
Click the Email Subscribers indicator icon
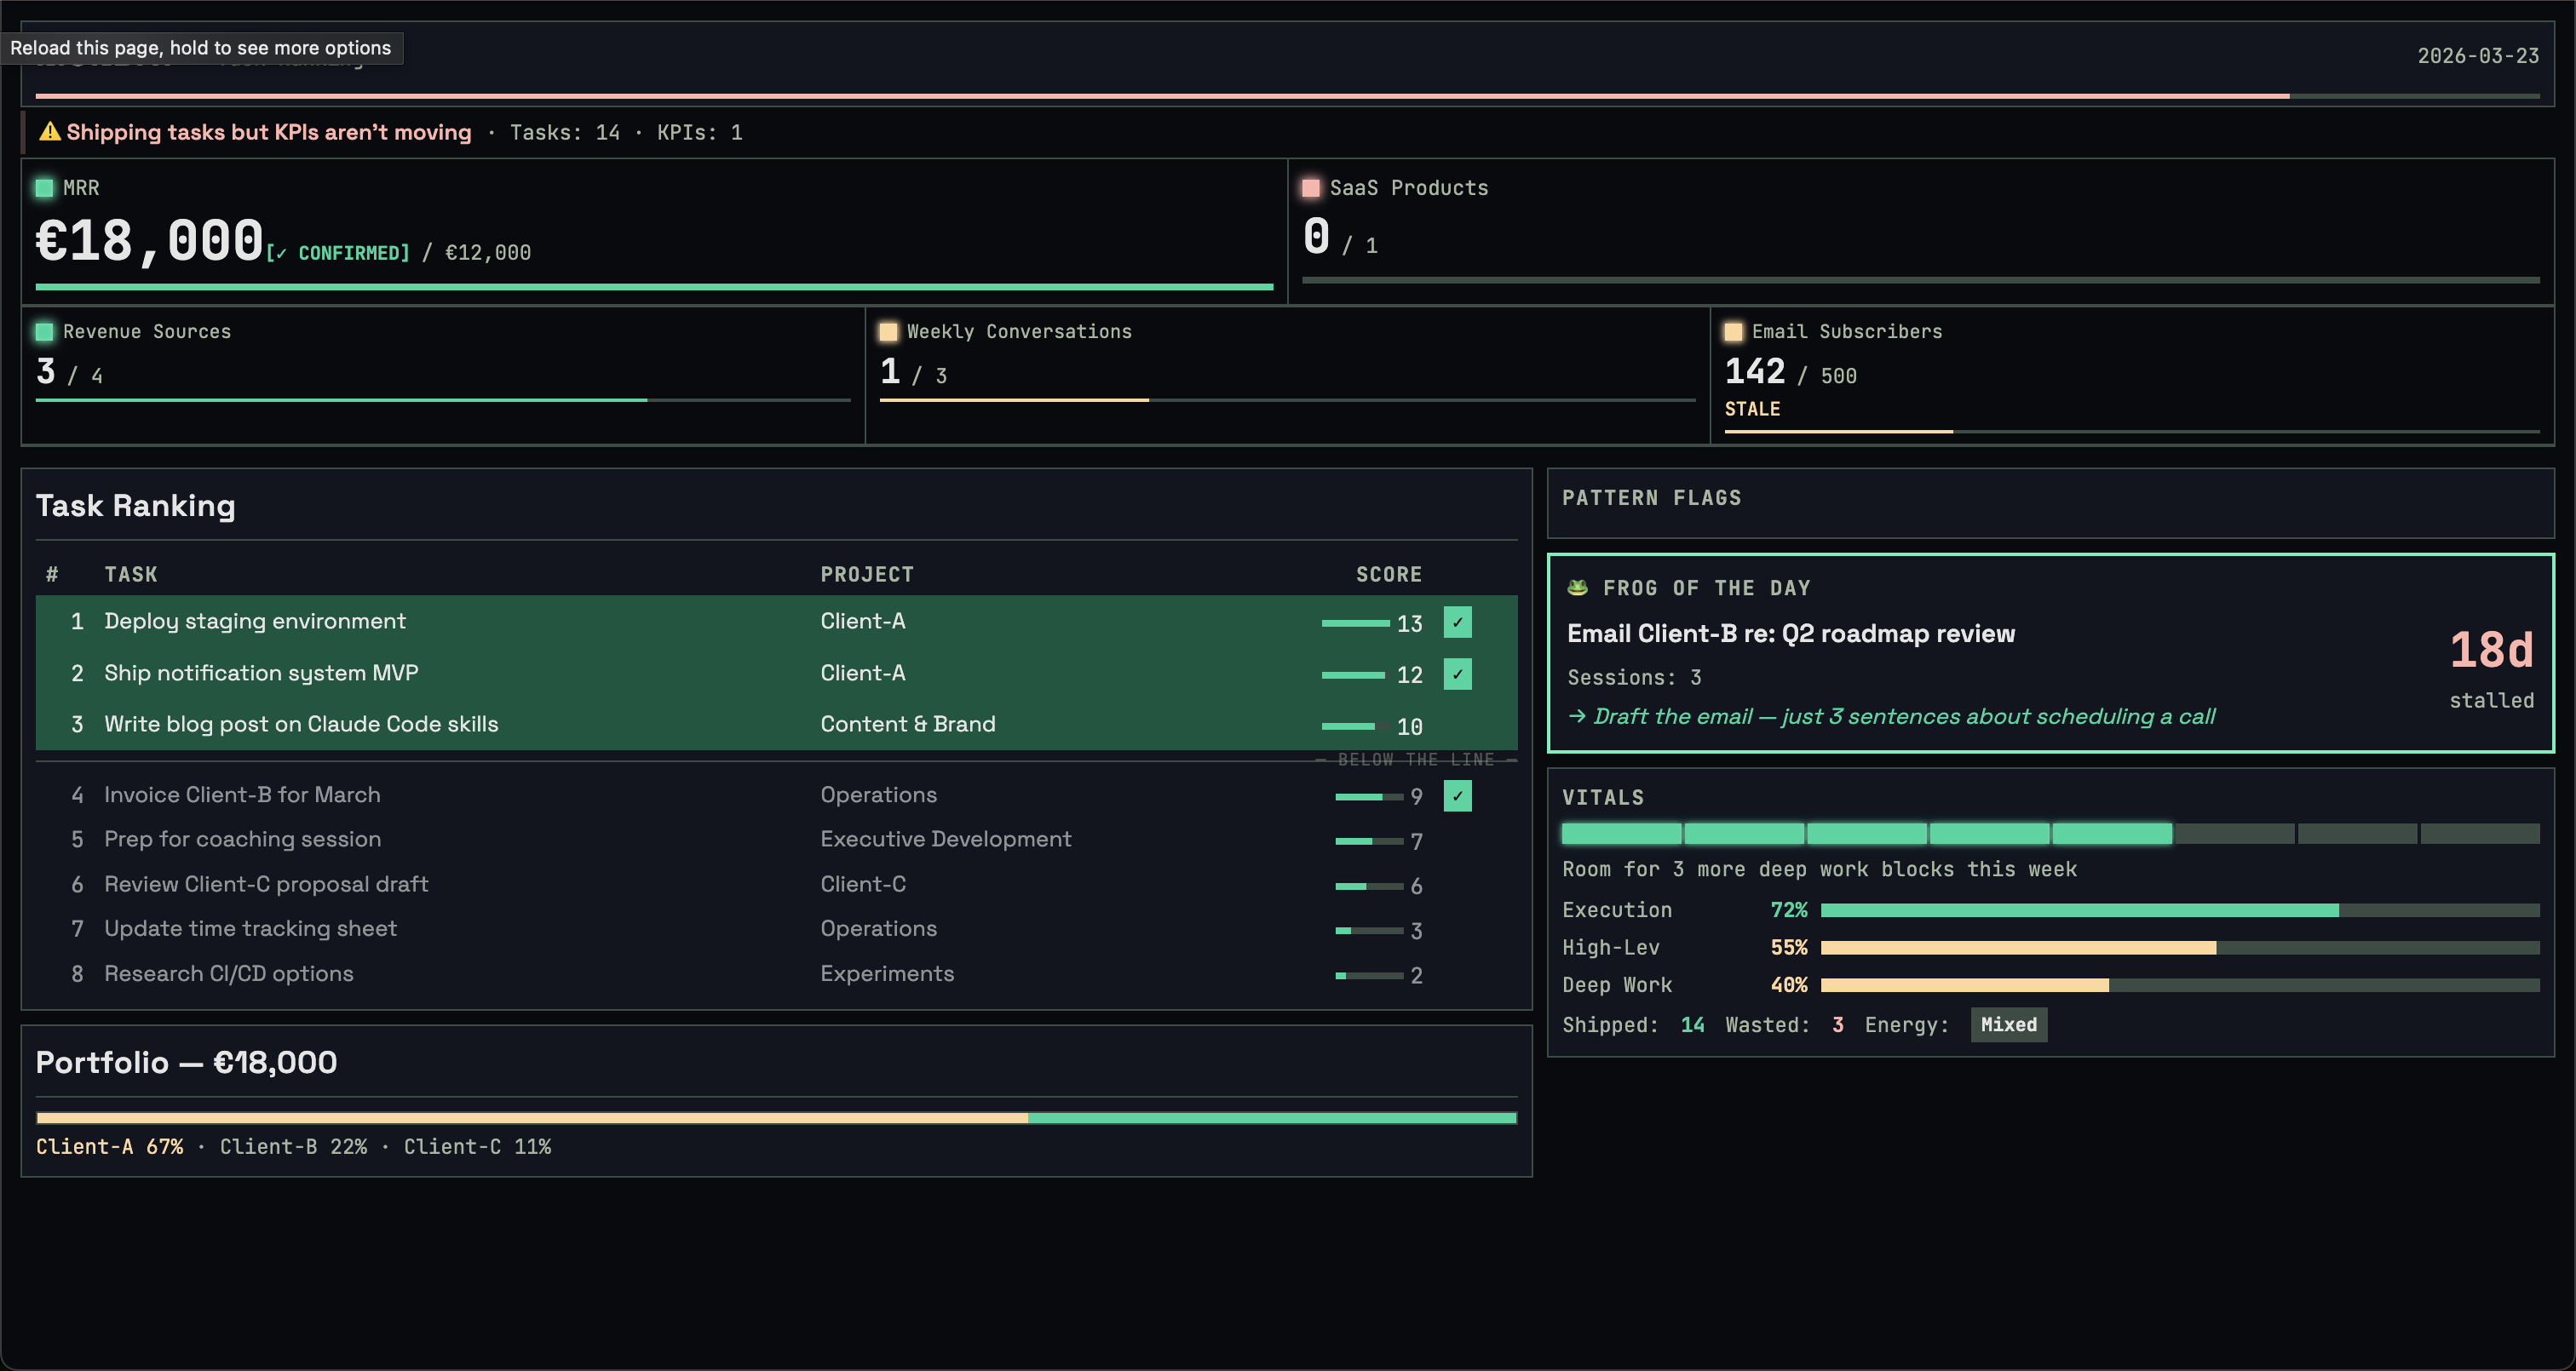[1733, 330]
